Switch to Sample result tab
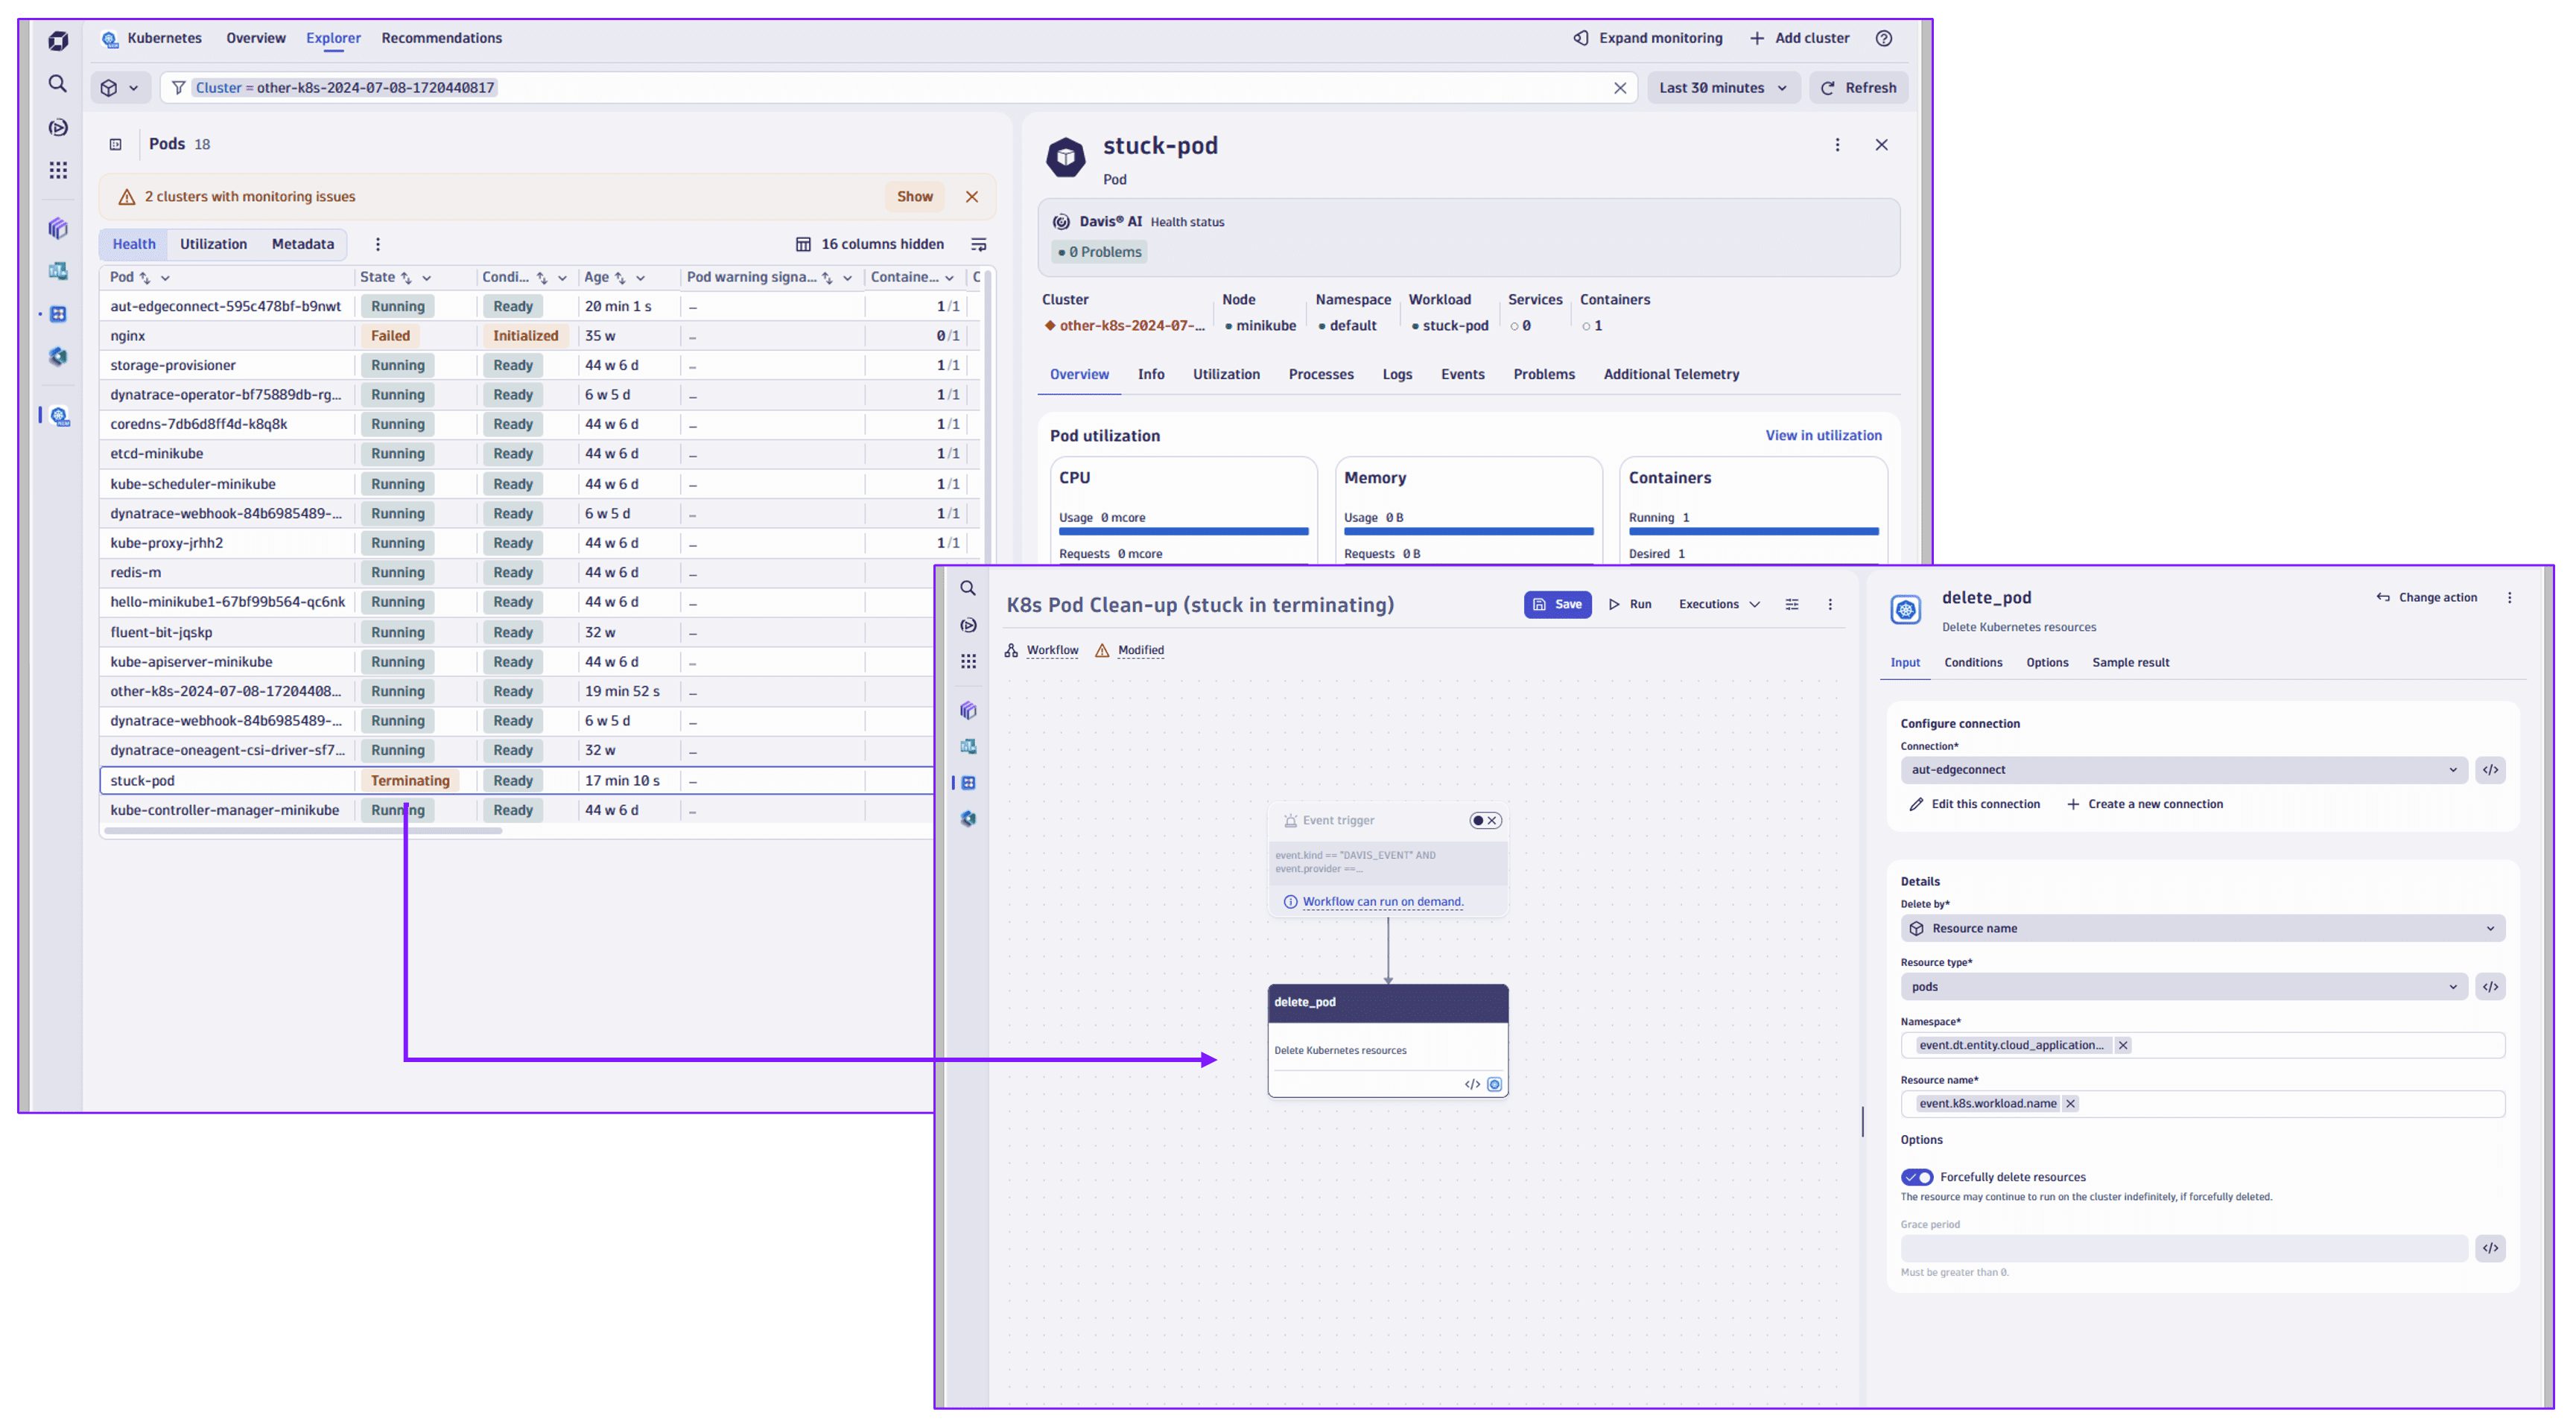 click(x=2130, y=663)
